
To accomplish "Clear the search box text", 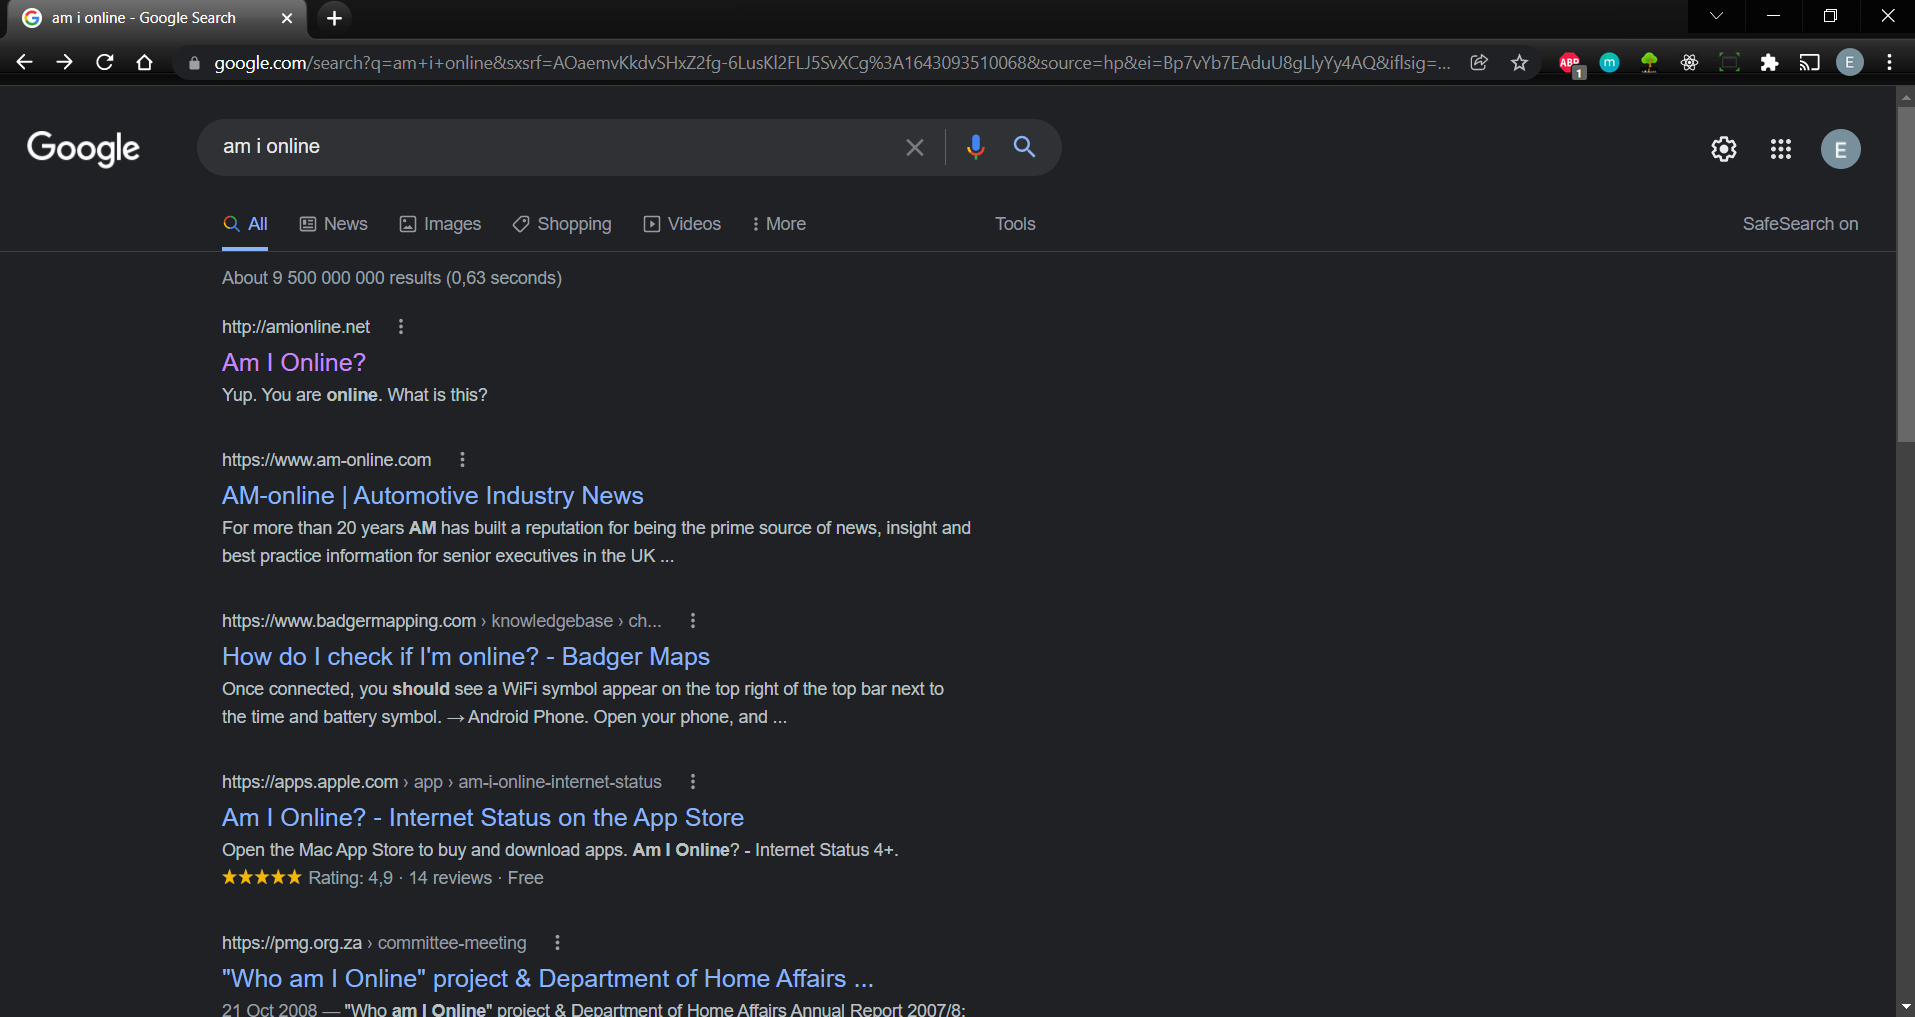I will click(914, 147).
